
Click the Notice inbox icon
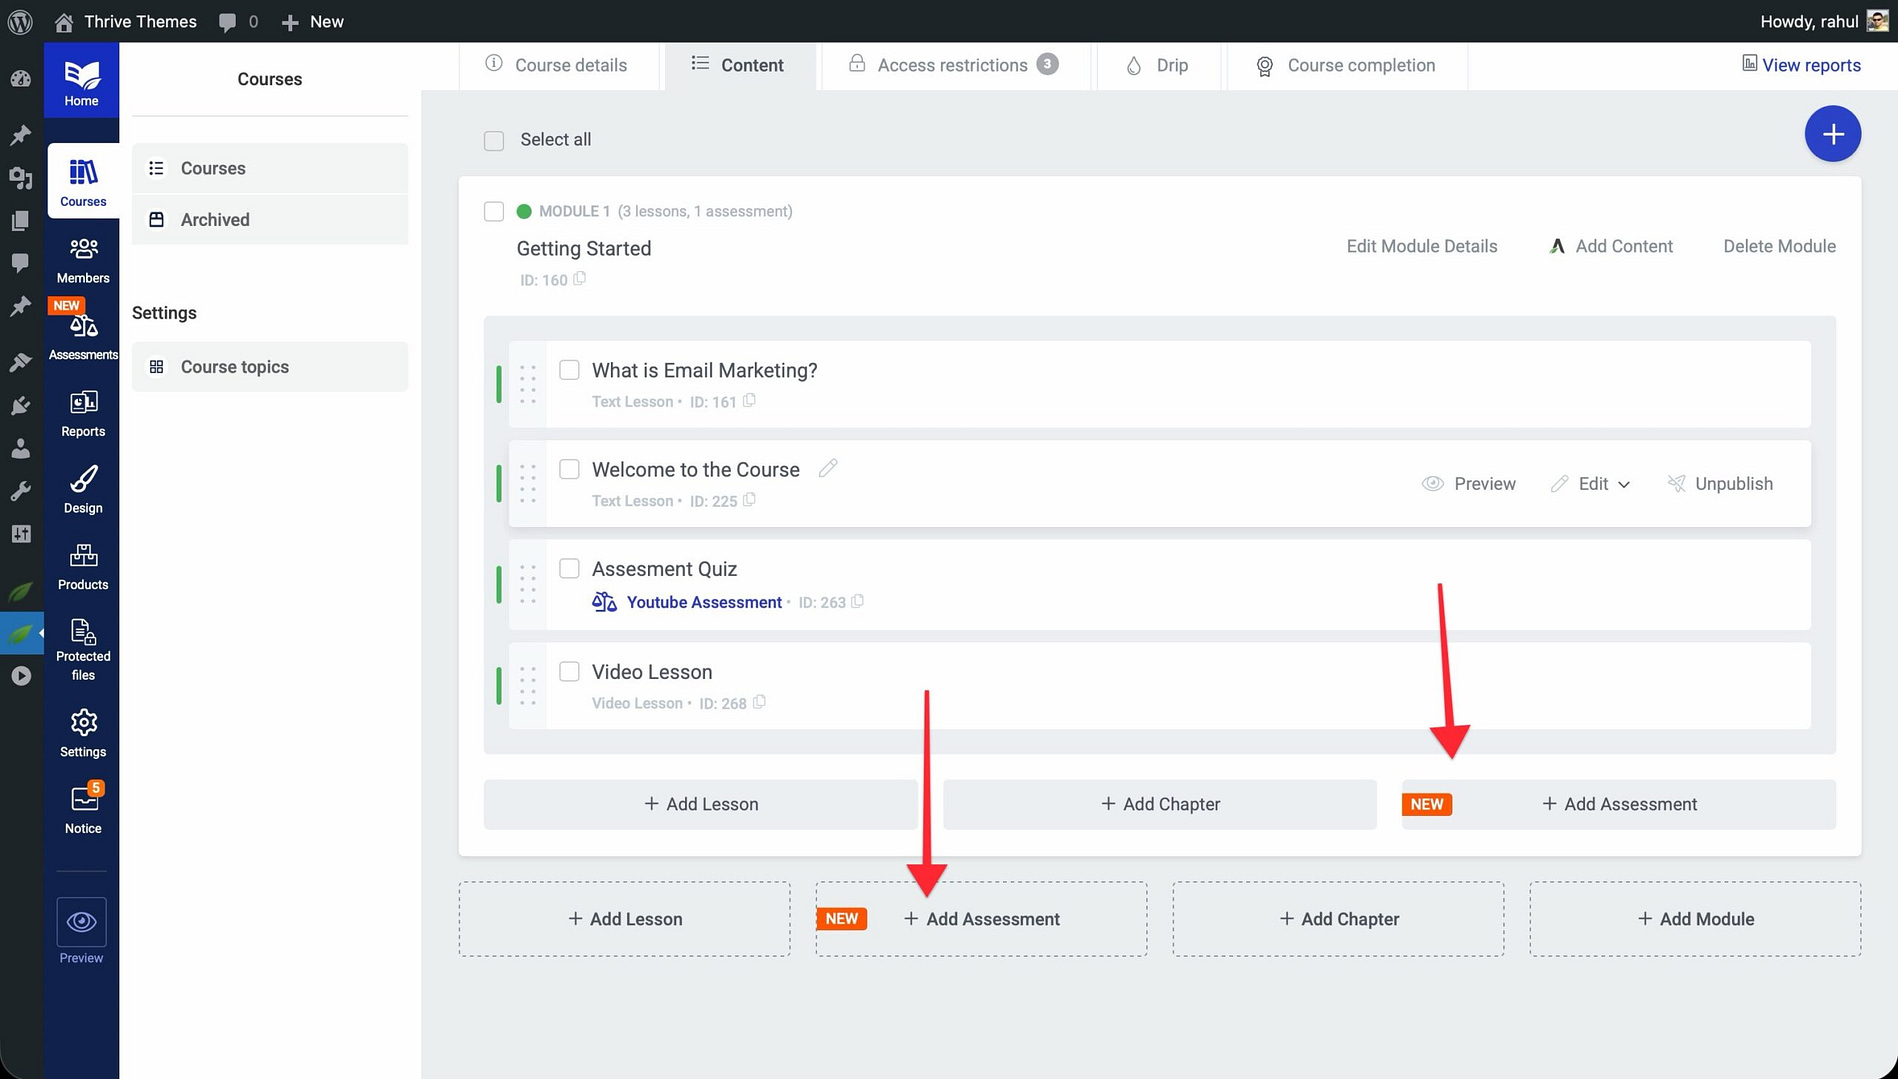click(x=83, y=800)
